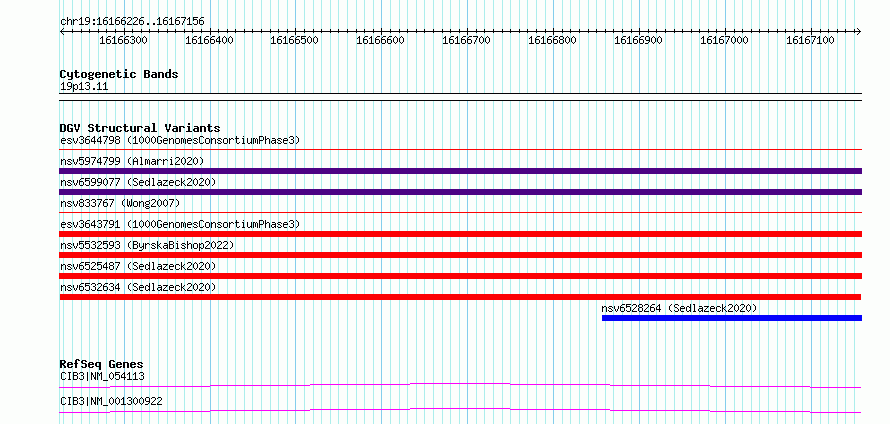Viewport: 890px width, 424px height.
Task: Click the red bar under nsv6525487
Action: pos(460,276)
